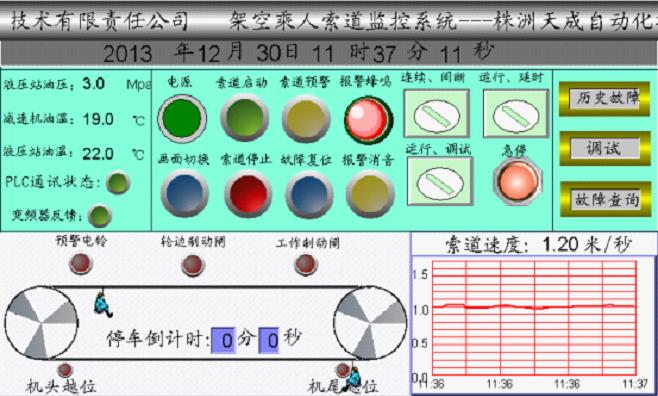Silence the alarm with 报警消音 button
The image size is (658, 396).
[x=370, y=194]
